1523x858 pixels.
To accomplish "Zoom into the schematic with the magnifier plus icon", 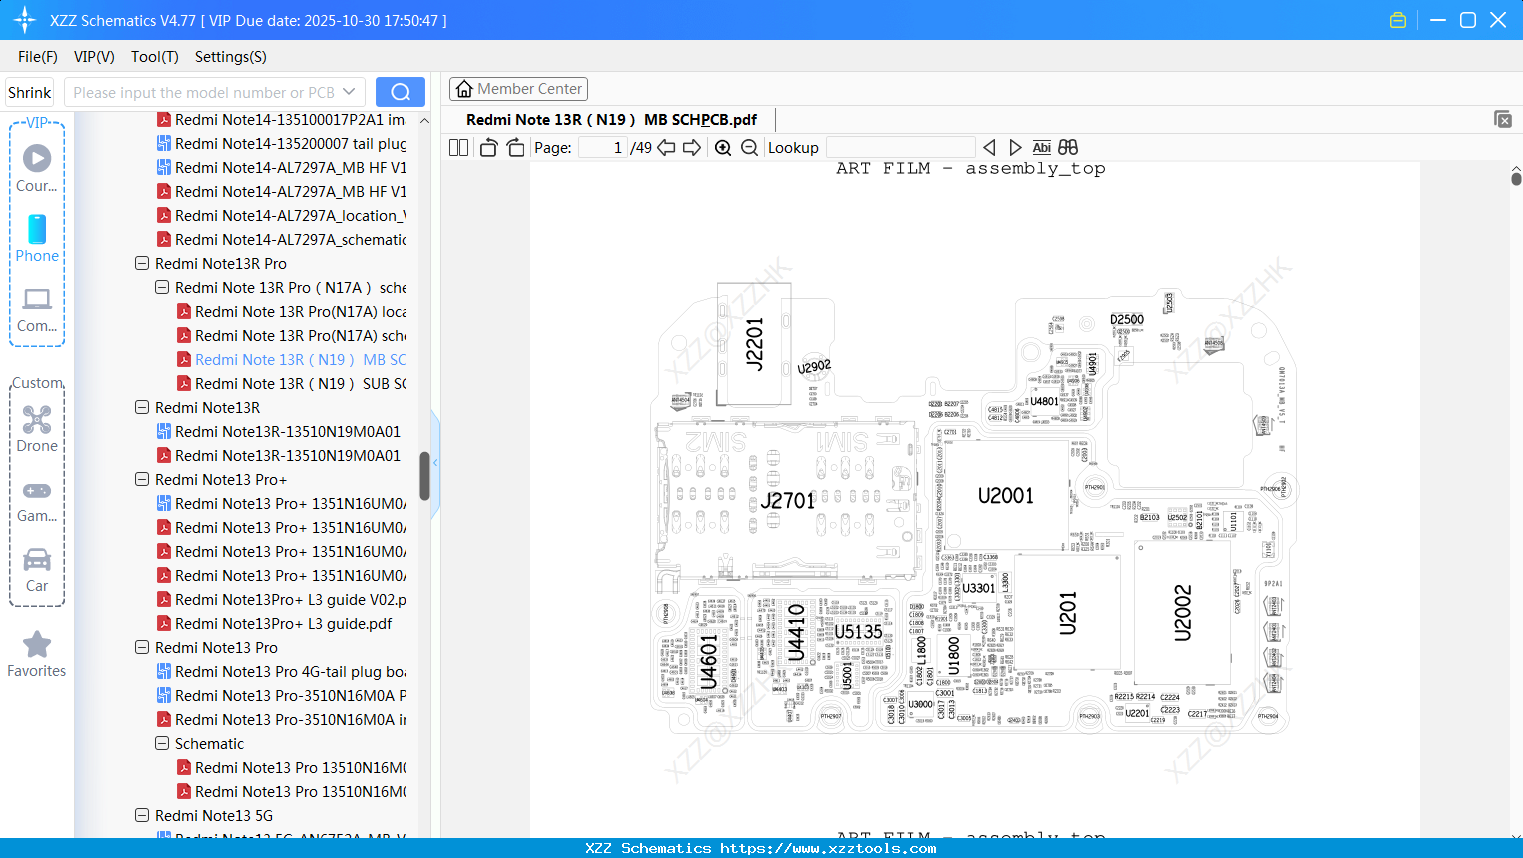I will (722, 147).
